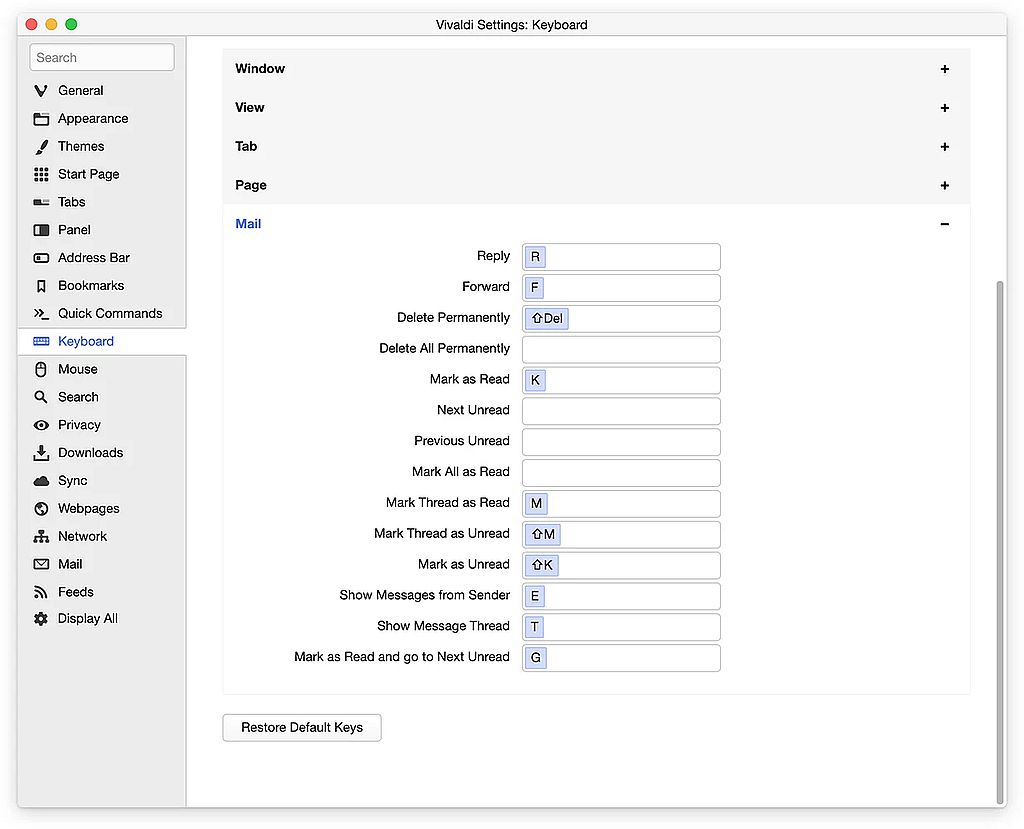Image resolution: width=1024 pixels, height=829 pixels.
Task: Expand the View shortcuts section
Action: [944, 108]
